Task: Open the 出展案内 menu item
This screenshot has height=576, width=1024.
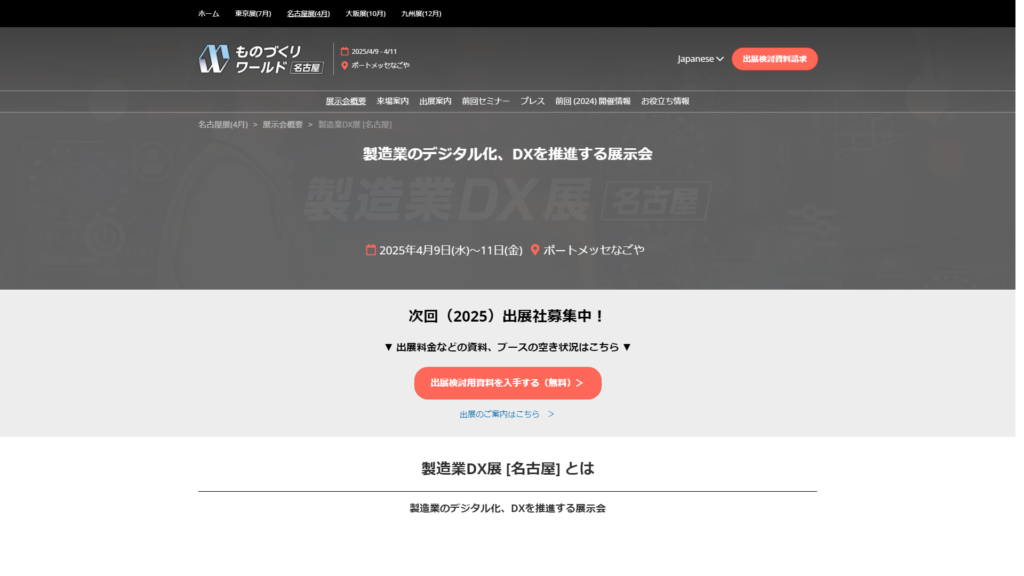Action: point(436,101)
